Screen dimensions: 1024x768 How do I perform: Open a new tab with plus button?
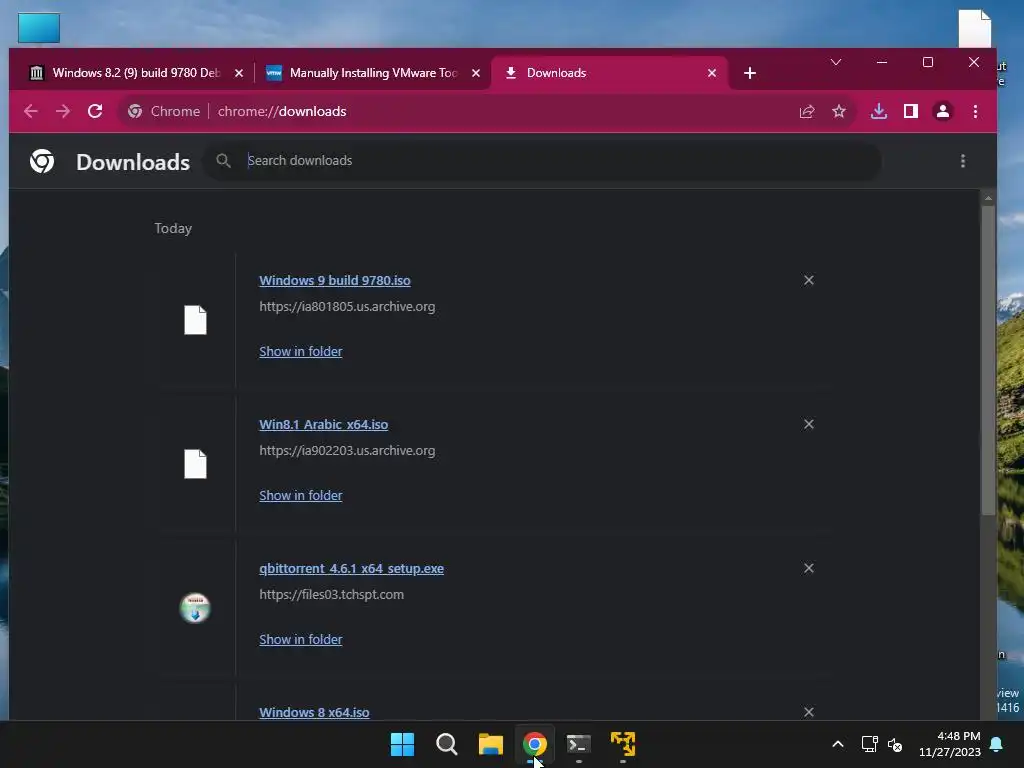tap(750, 73)
